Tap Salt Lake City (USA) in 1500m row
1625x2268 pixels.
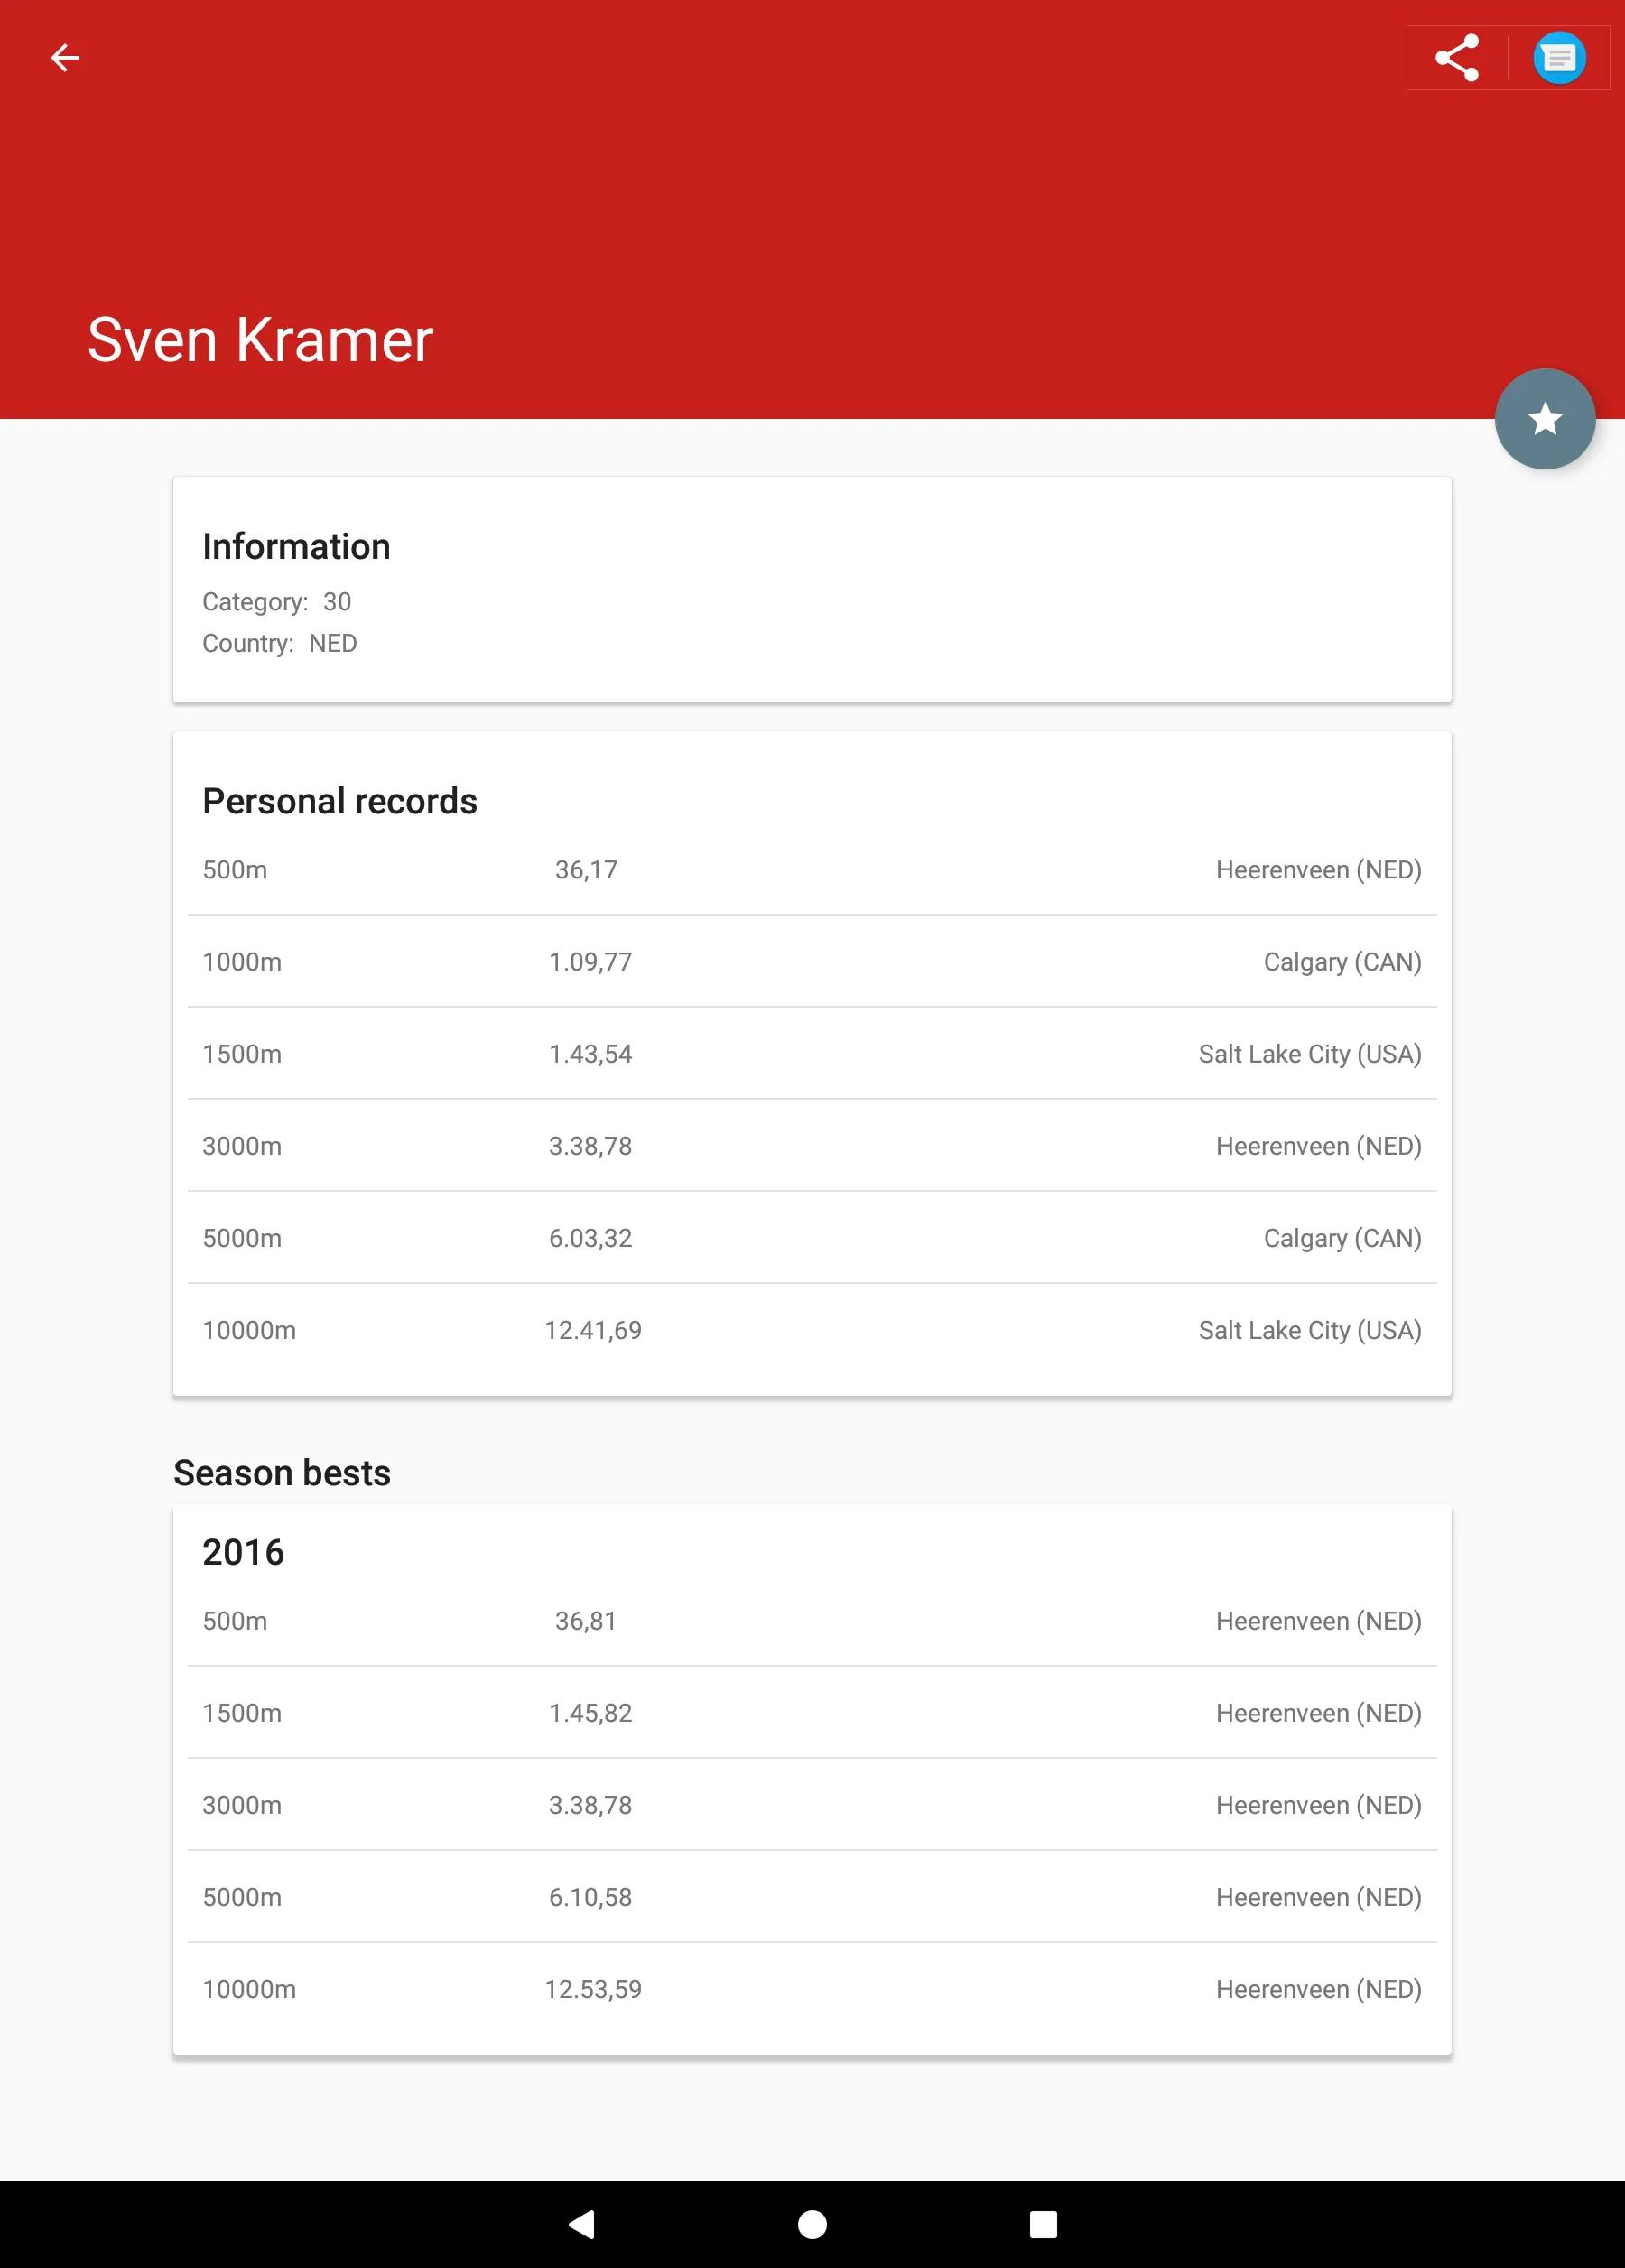click(1310, 1054)
